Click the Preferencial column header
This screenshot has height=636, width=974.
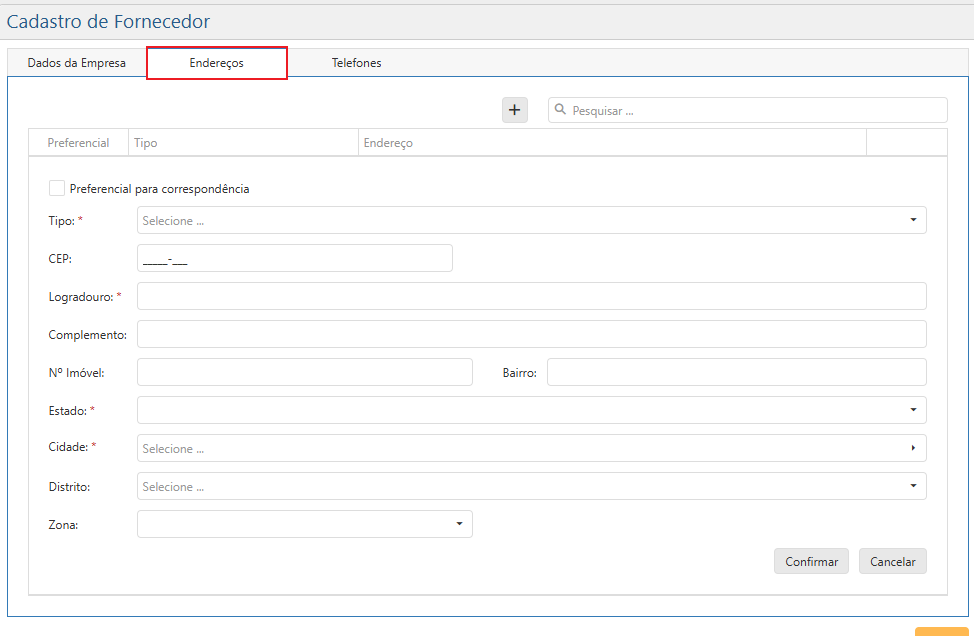(x=78, y=143)
